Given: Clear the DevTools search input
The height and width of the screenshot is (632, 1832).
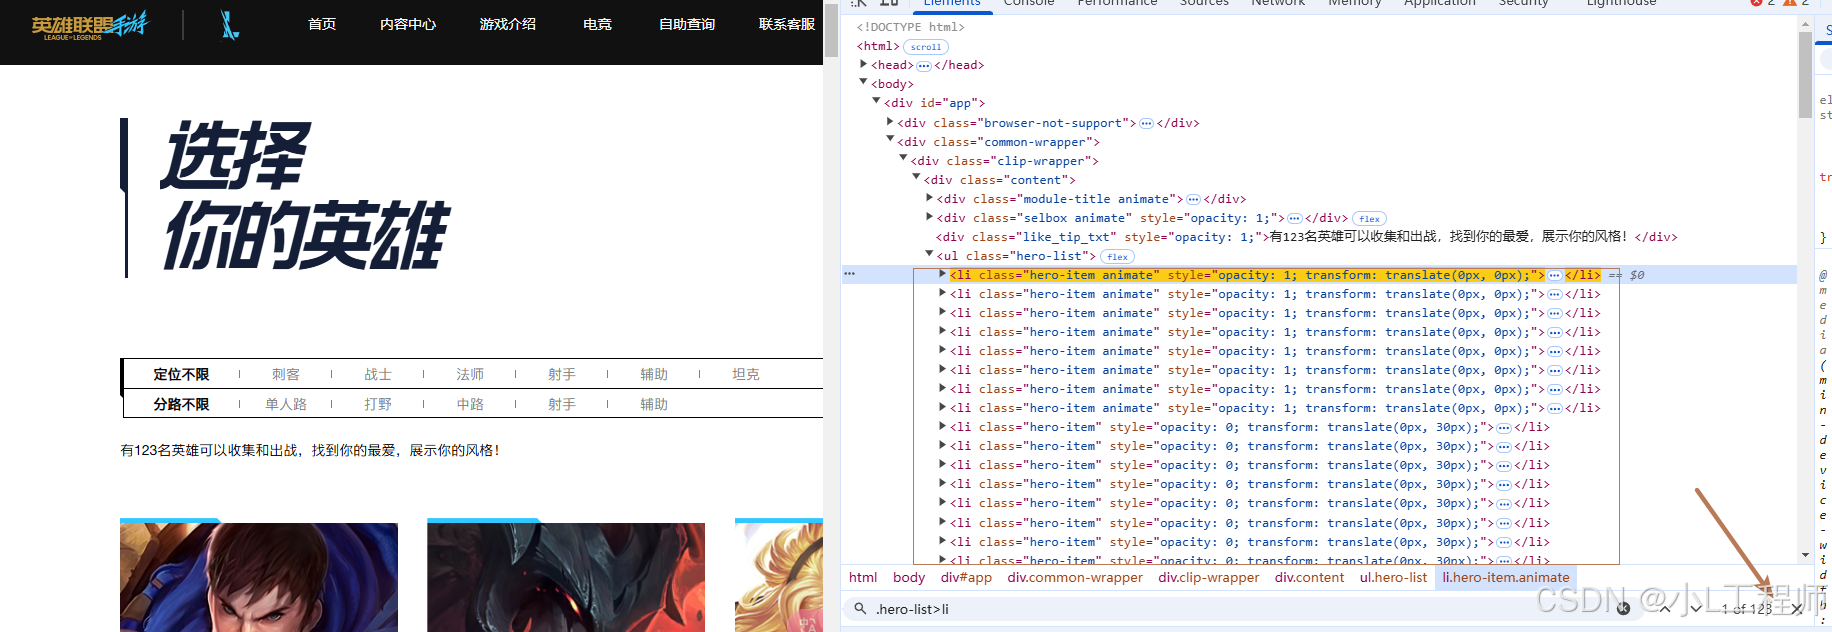Looking at the screenshot, I should pos(1623,608).
